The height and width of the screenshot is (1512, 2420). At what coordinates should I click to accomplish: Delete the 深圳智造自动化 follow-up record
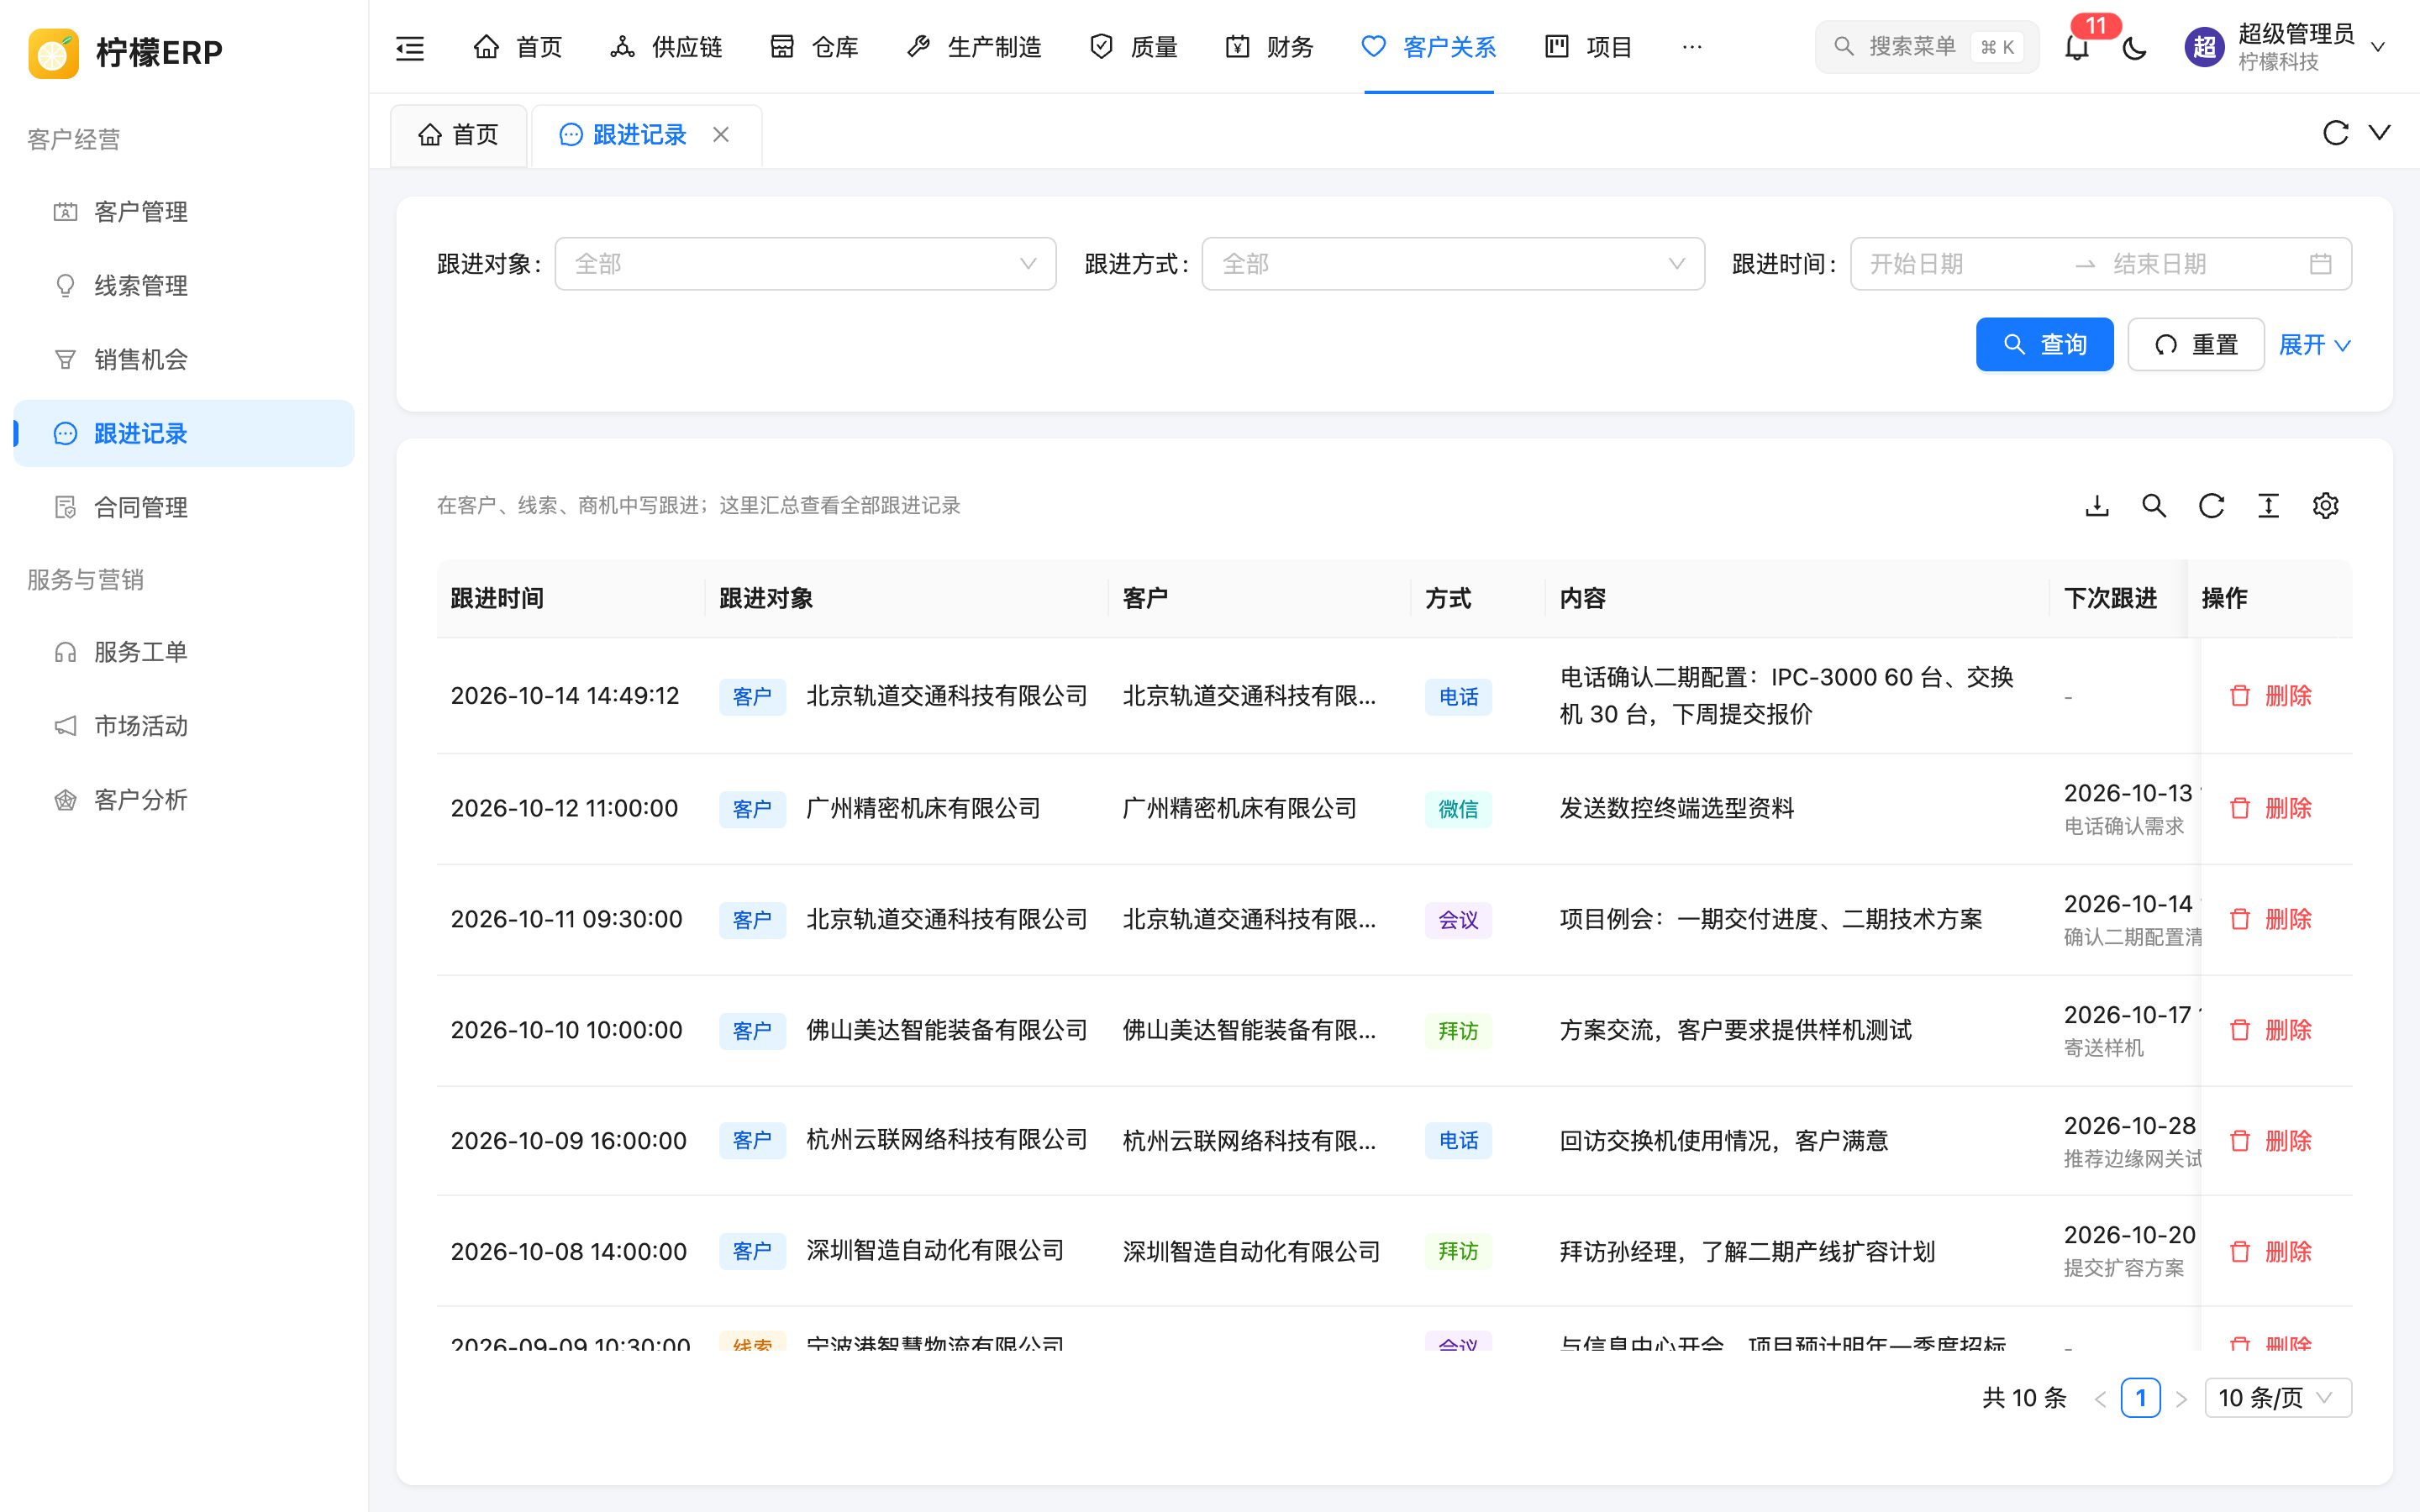click(2271, 1251)
